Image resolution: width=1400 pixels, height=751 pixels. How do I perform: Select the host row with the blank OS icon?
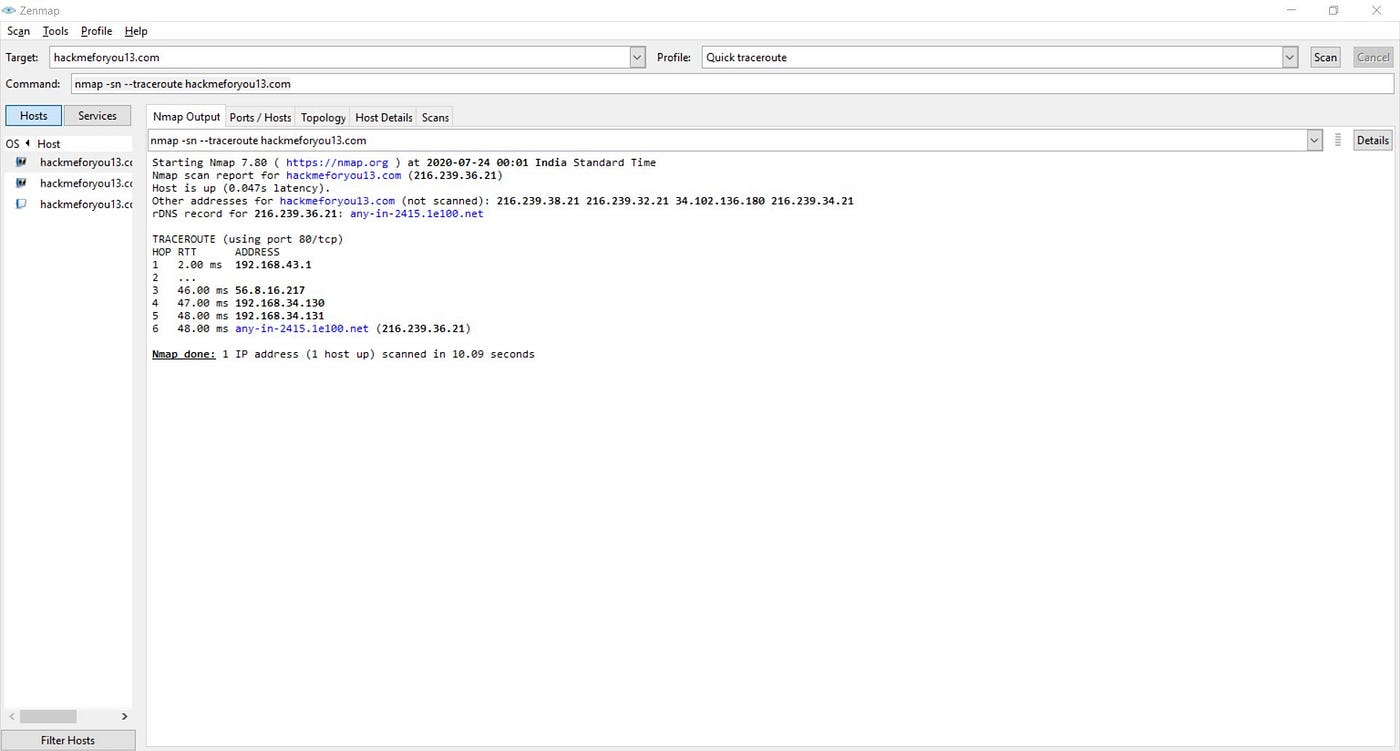coord(68,204)
